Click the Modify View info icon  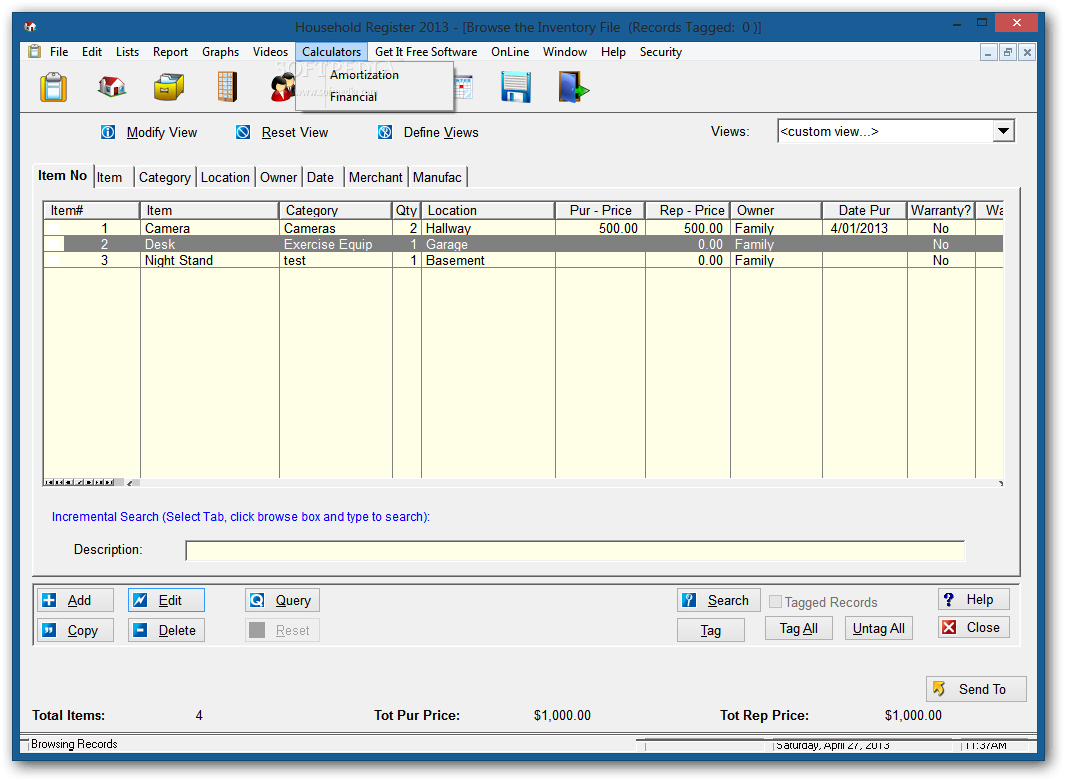pyautogui.click(x=108, y=132)
